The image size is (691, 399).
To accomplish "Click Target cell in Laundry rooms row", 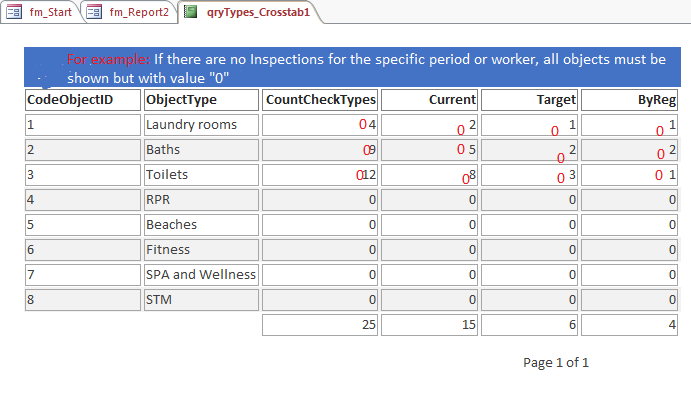I will tap(529, 125).
